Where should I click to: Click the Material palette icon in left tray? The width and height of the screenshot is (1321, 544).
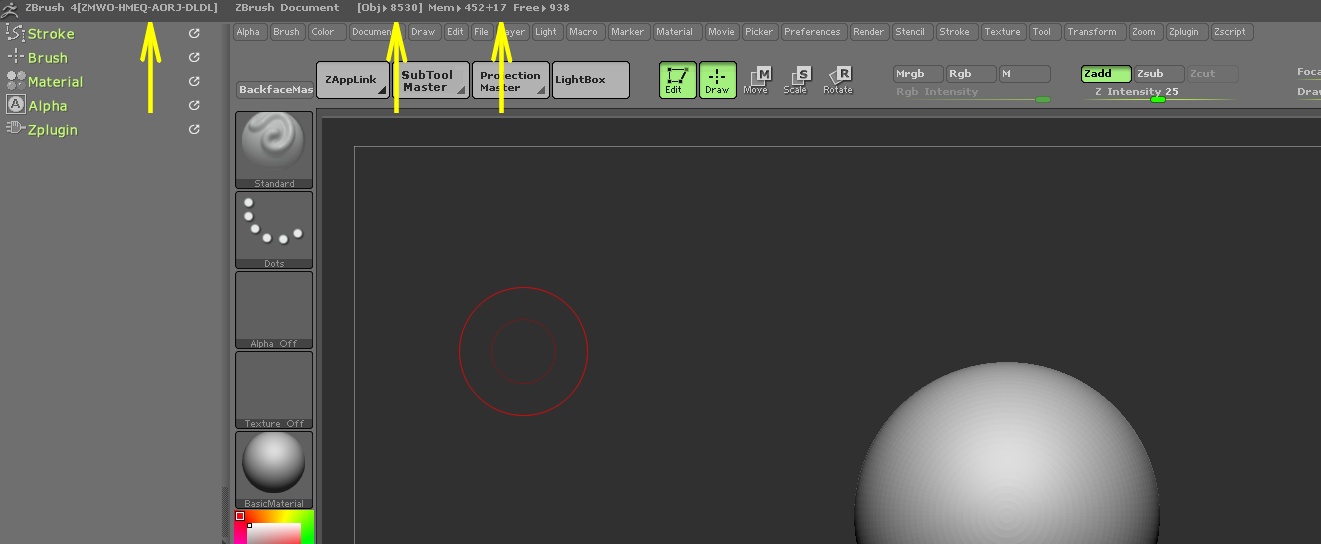pyautogui.click(x=15, y=81)
